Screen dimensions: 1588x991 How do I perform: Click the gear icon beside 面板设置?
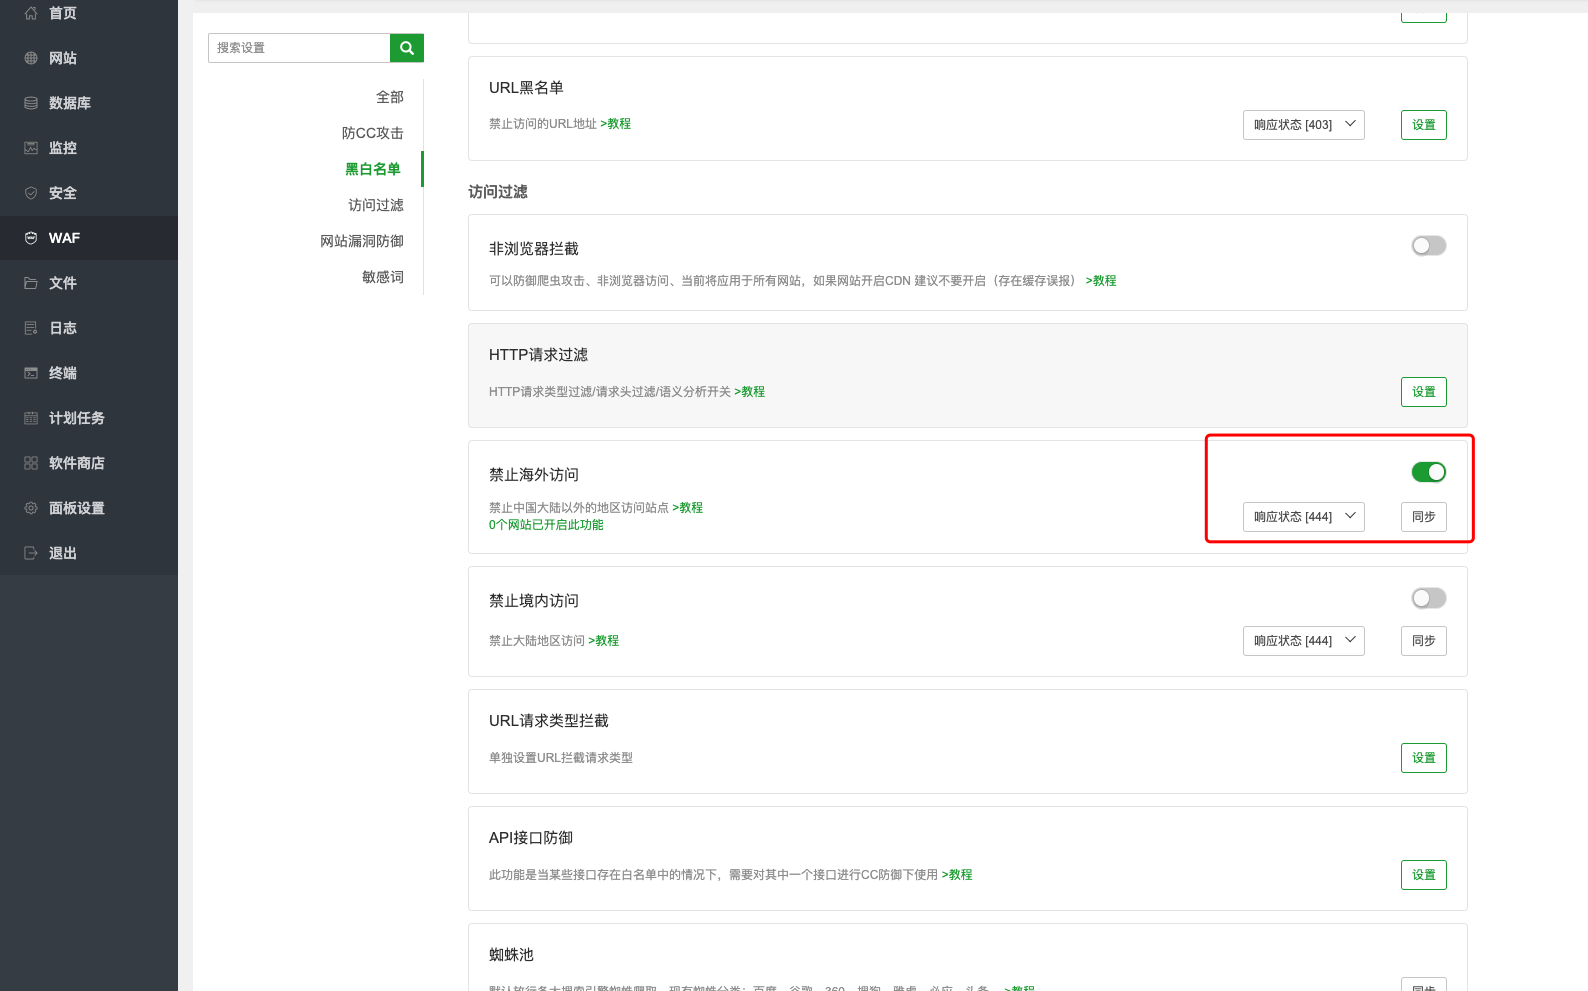pos(31,508)
